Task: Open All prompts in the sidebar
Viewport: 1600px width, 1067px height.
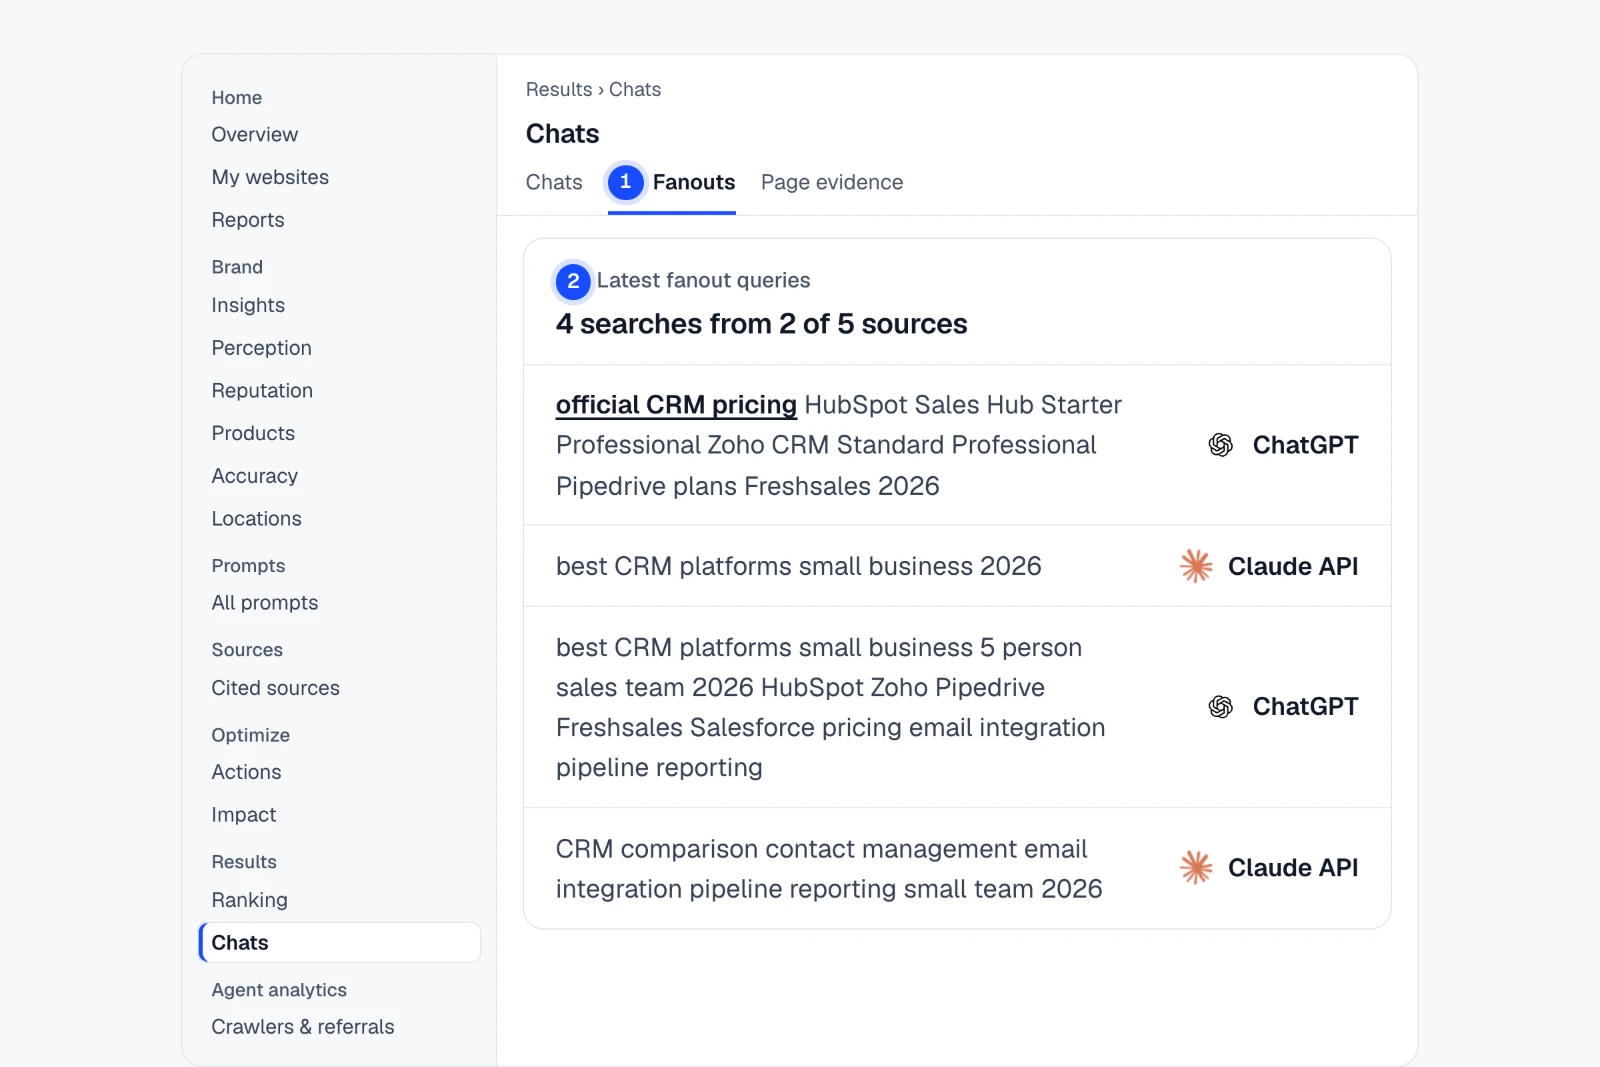Action: 265,603
